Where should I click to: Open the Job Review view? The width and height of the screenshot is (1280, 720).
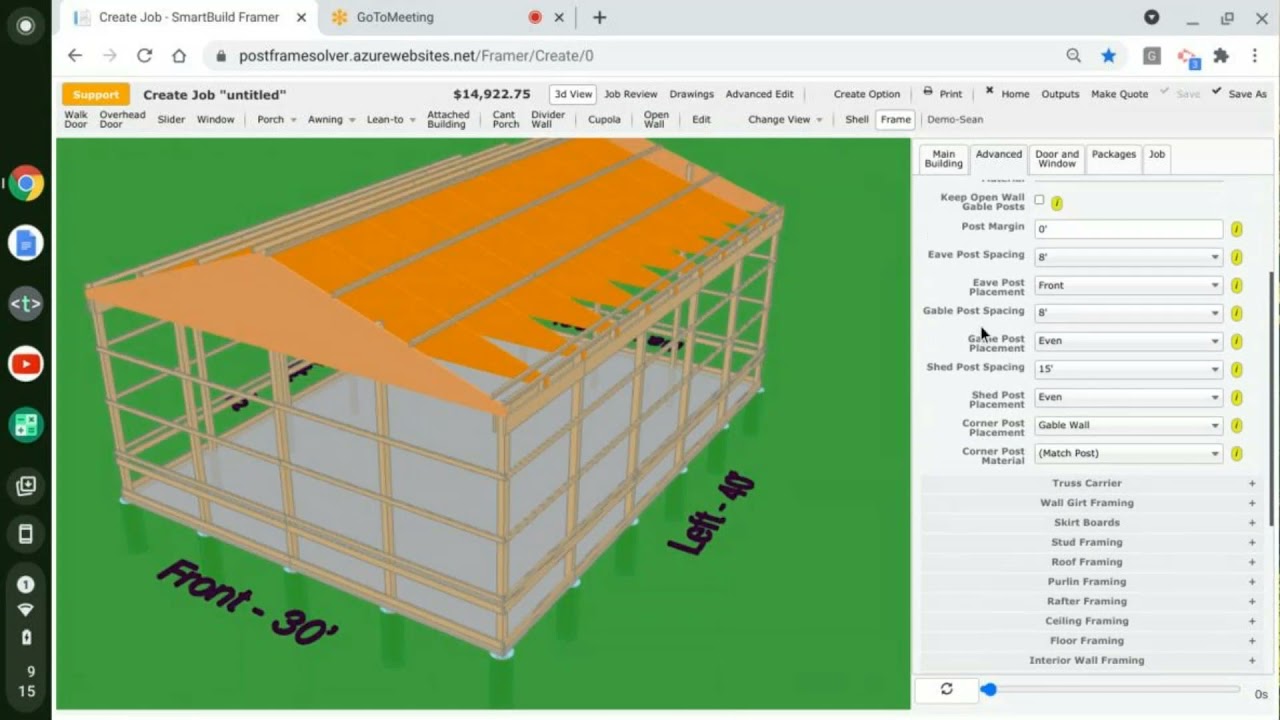(x=631, y=94)
